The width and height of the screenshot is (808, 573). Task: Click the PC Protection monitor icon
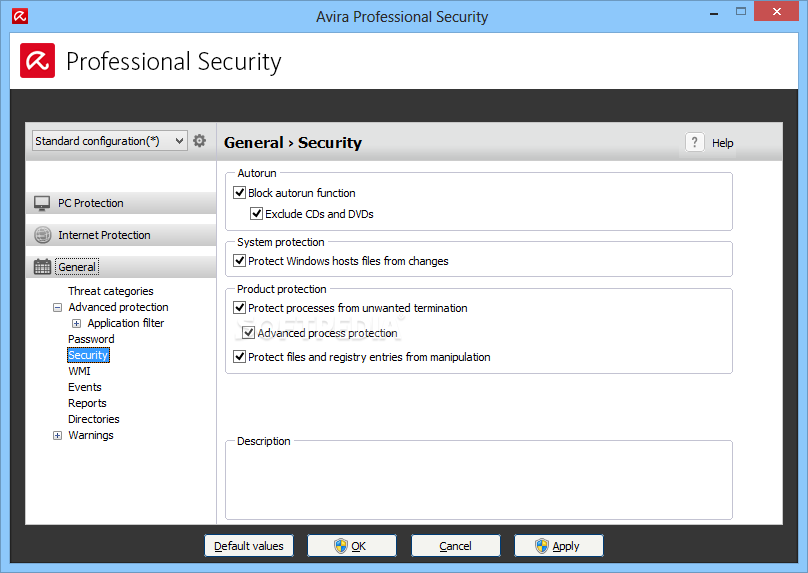(x=42, y=203)
